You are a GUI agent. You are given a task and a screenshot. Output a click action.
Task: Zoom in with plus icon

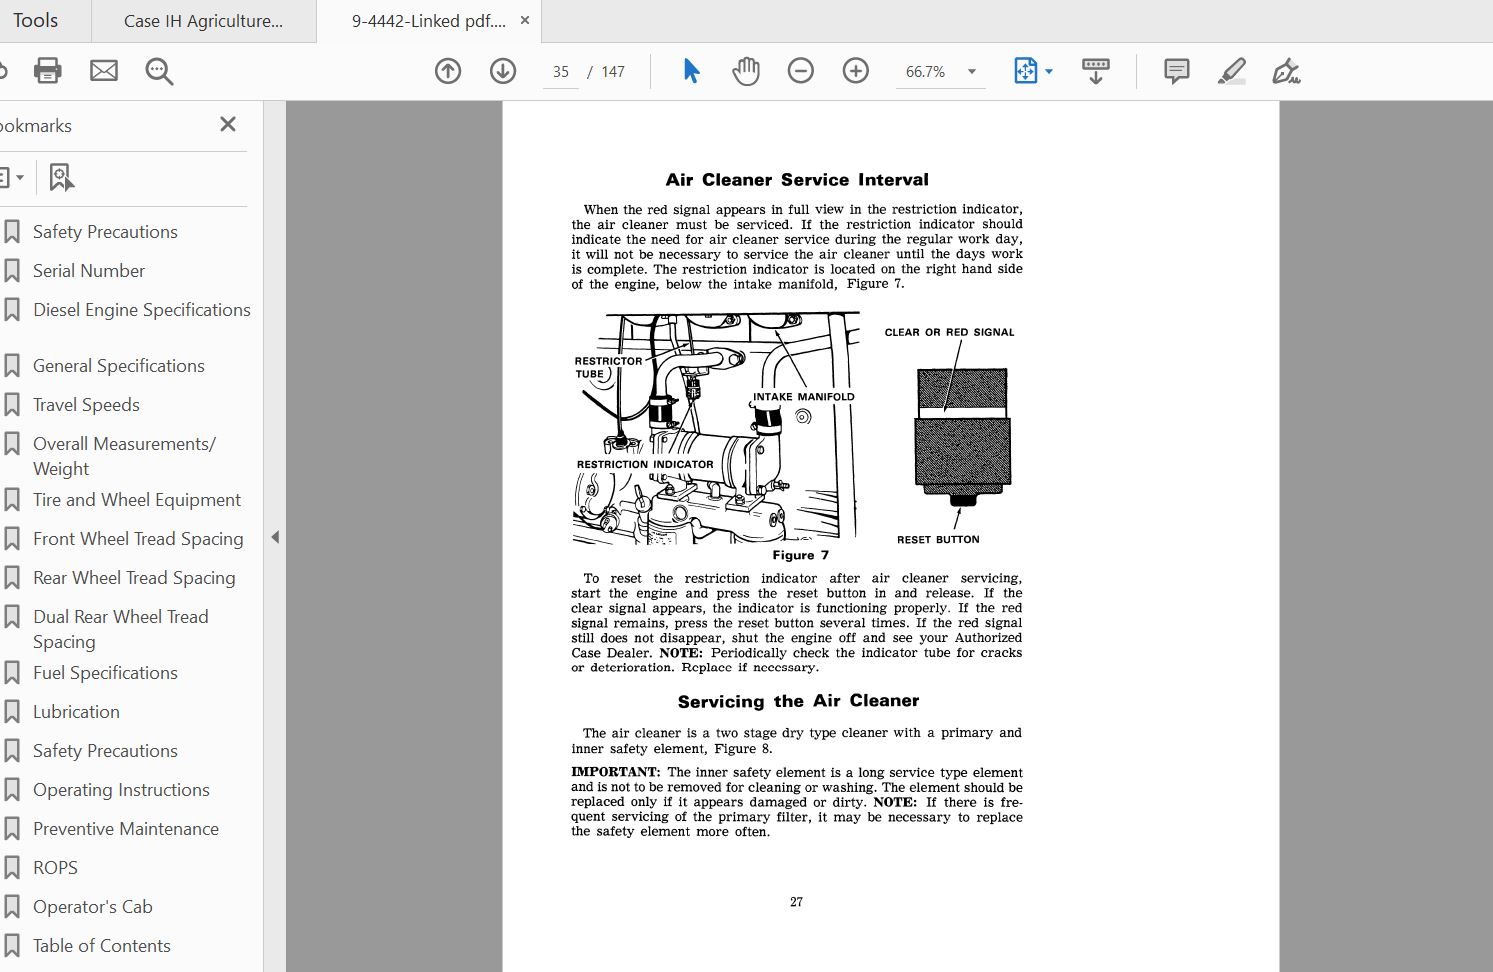[x=856, y=71]
